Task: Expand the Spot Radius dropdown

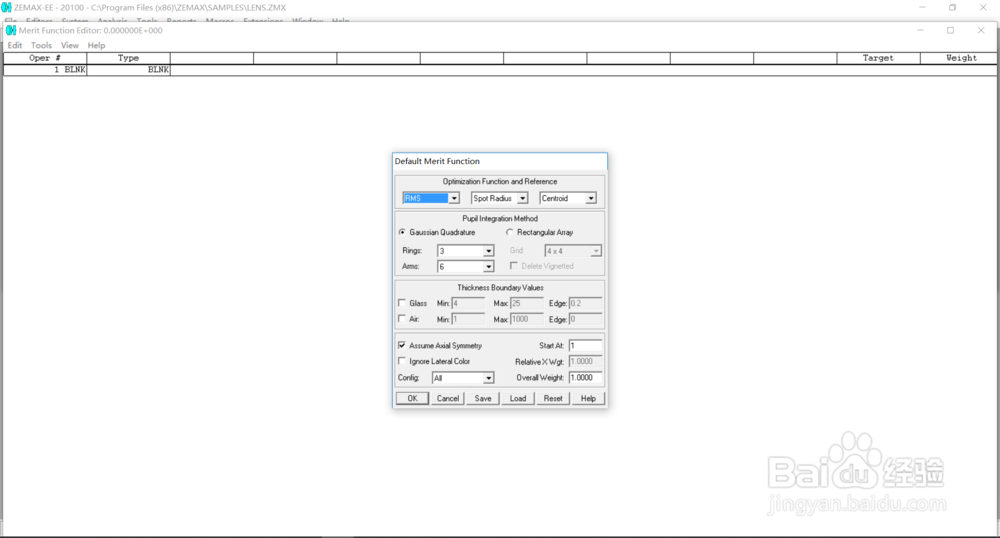Action: click(522, 198)
